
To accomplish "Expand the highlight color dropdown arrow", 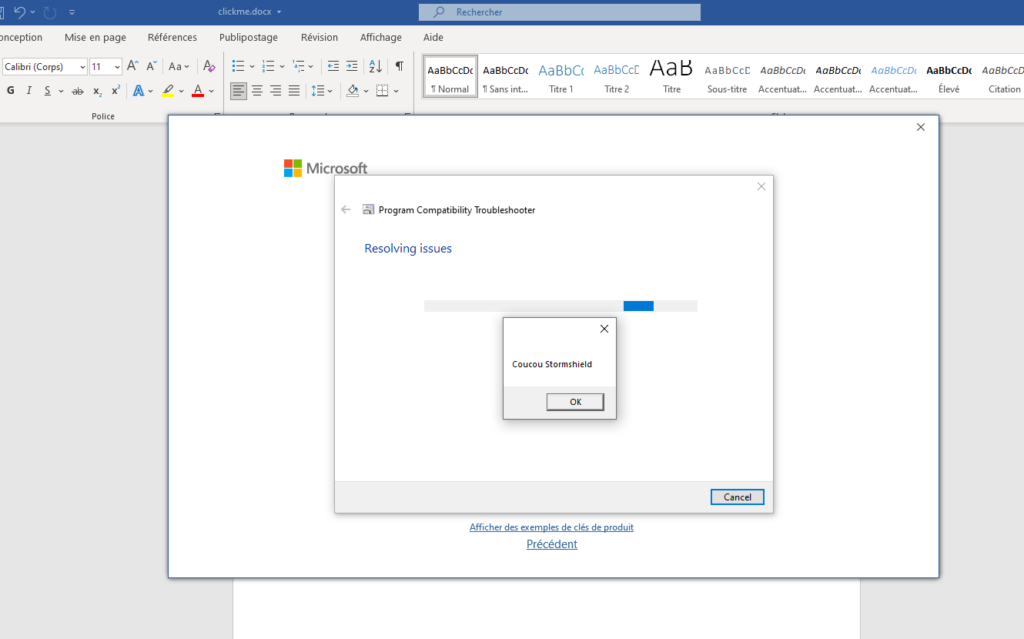I will 181,91.
